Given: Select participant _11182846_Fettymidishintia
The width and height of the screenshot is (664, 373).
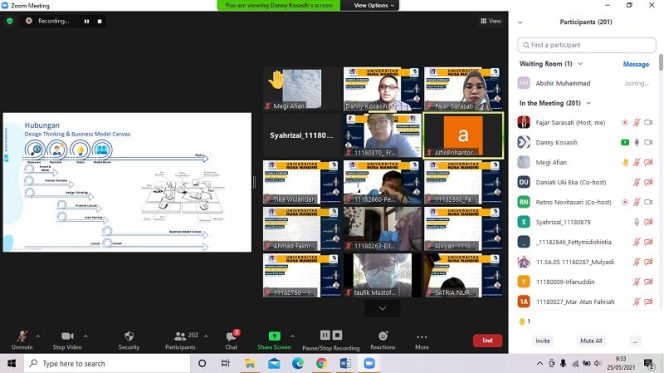Looking at the screenshot, I should pyautogui.click(x=587, y=242).
